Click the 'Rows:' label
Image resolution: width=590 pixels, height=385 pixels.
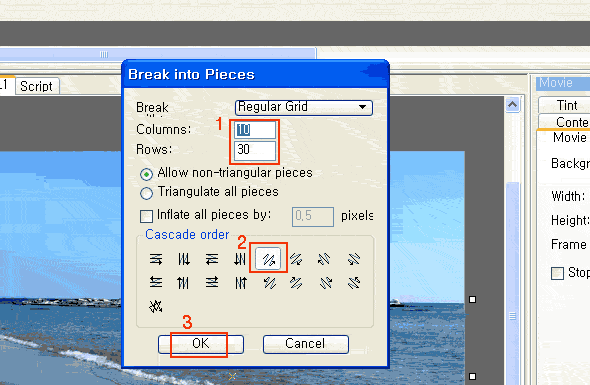pyautogui.click(x=154, y=149)
